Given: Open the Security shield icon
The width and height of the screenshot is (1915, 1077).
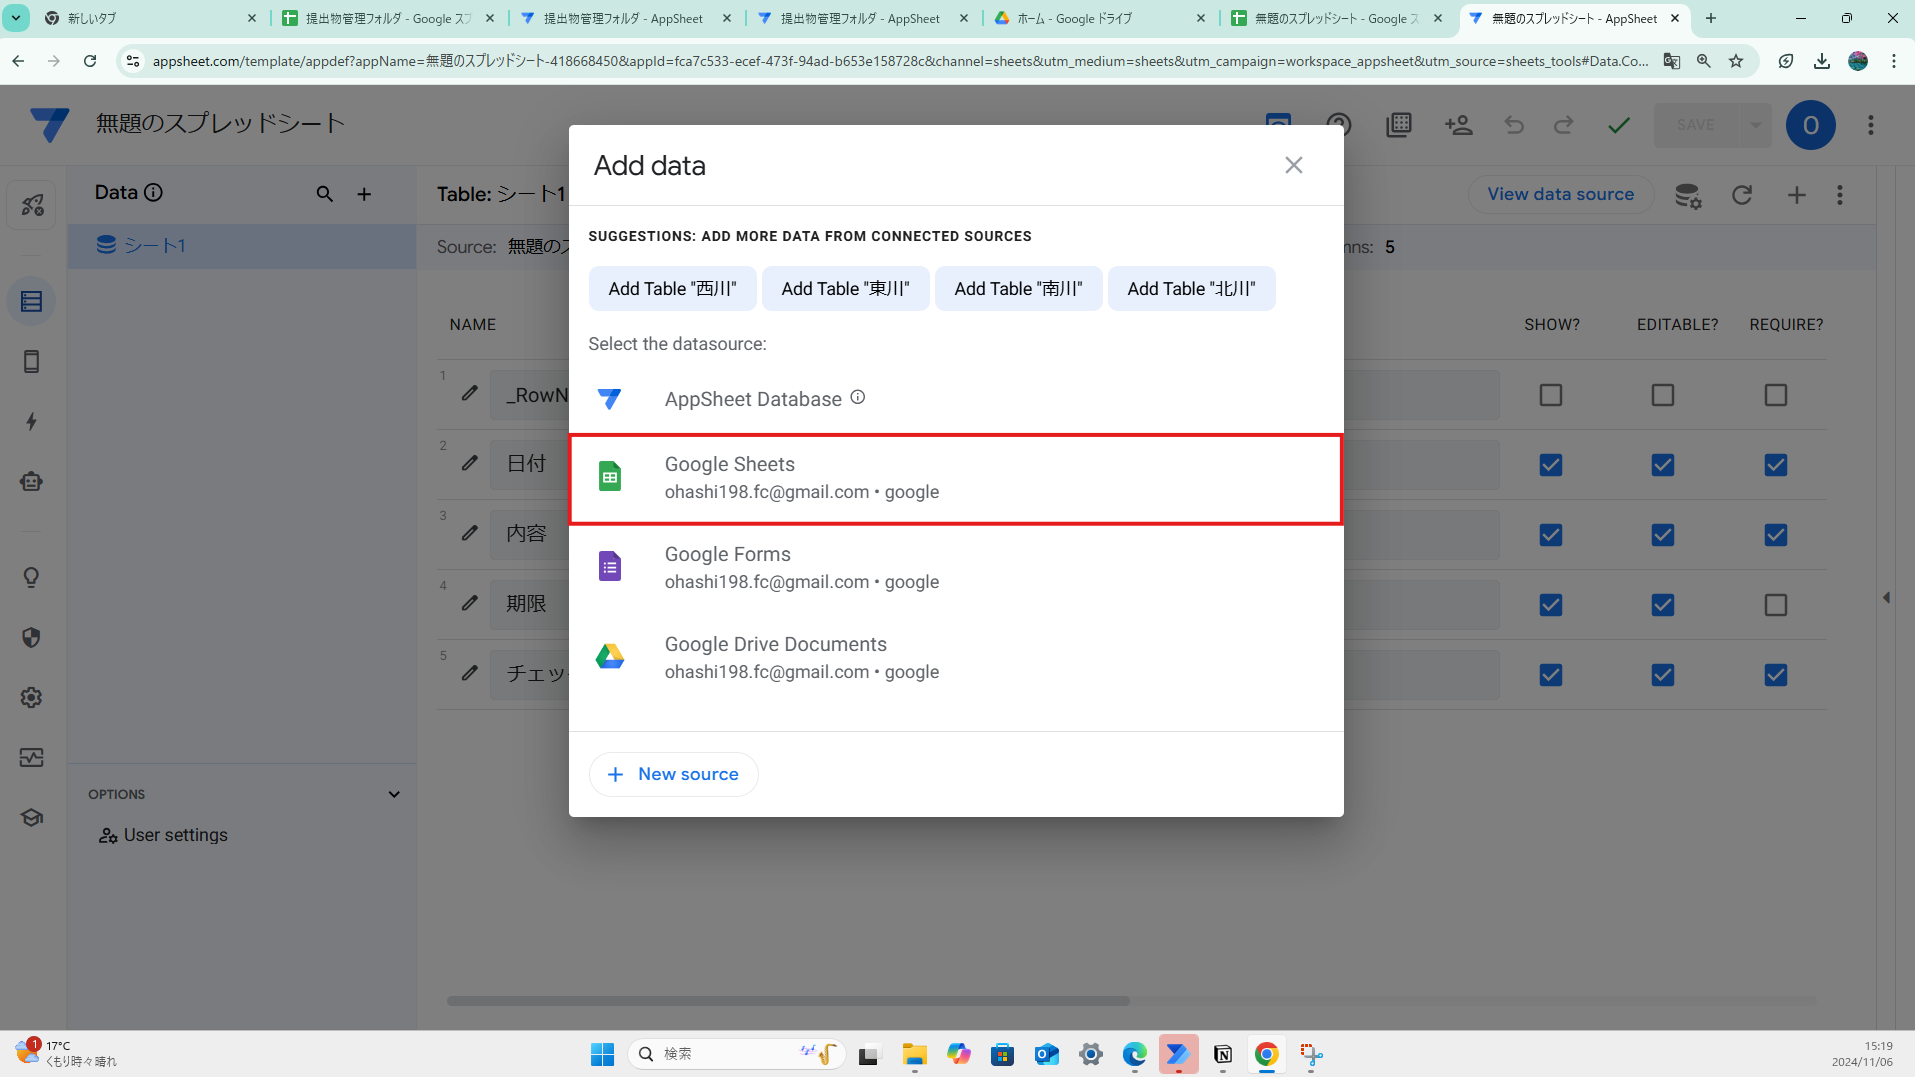Looking at the screenshot, I should 32,637.
